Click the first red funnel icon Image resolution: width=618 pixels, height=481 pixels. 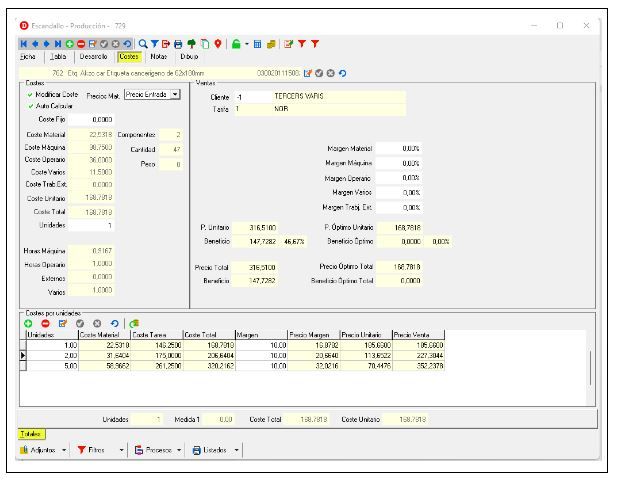pos(302,44)
